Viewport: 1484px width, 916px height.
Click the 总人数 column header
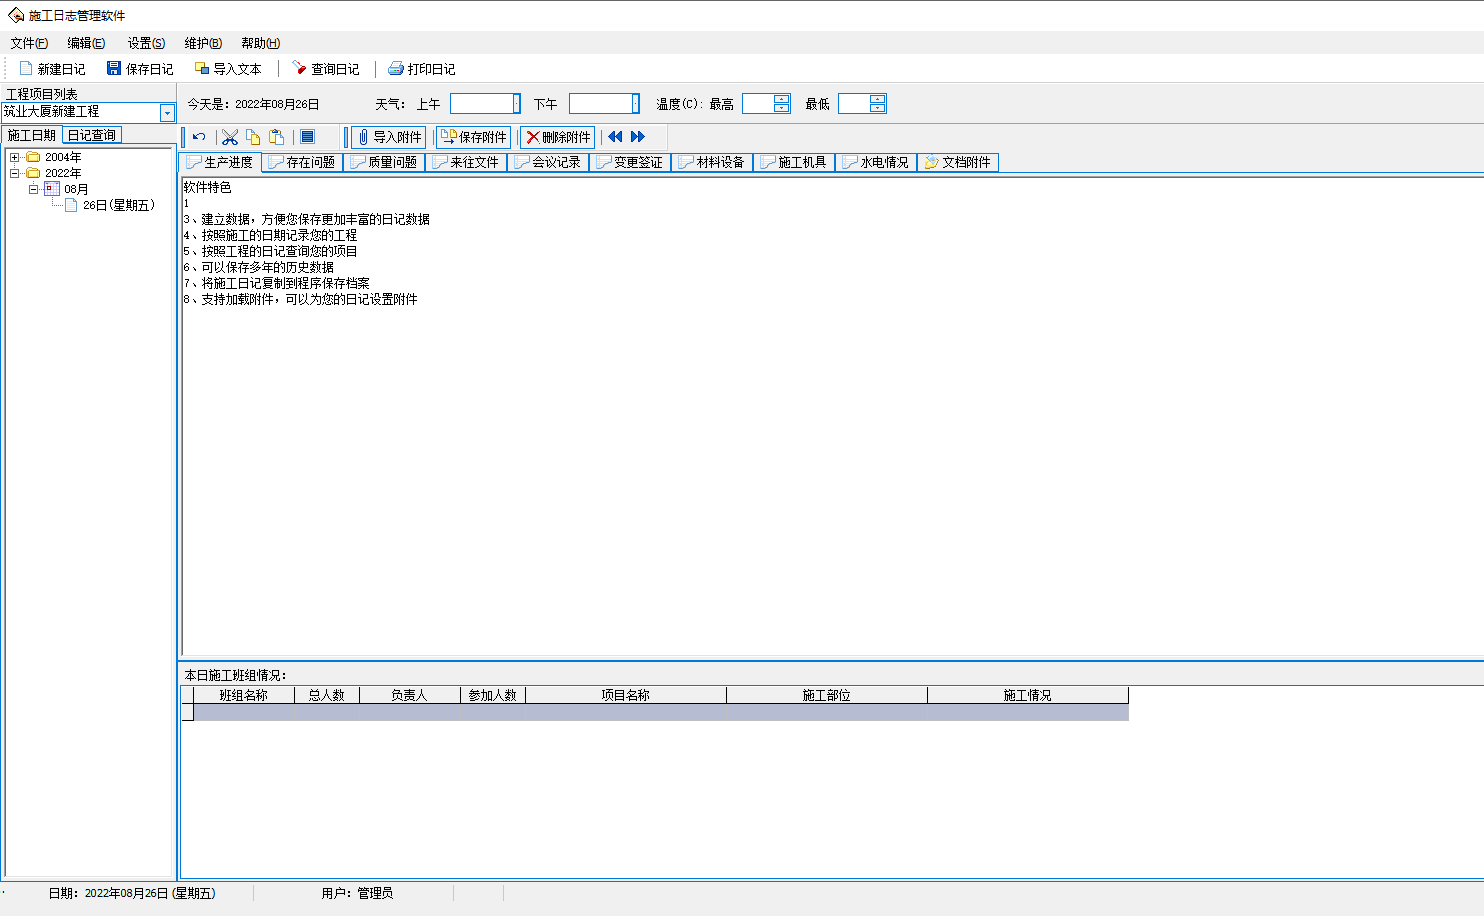coord(327,695)
